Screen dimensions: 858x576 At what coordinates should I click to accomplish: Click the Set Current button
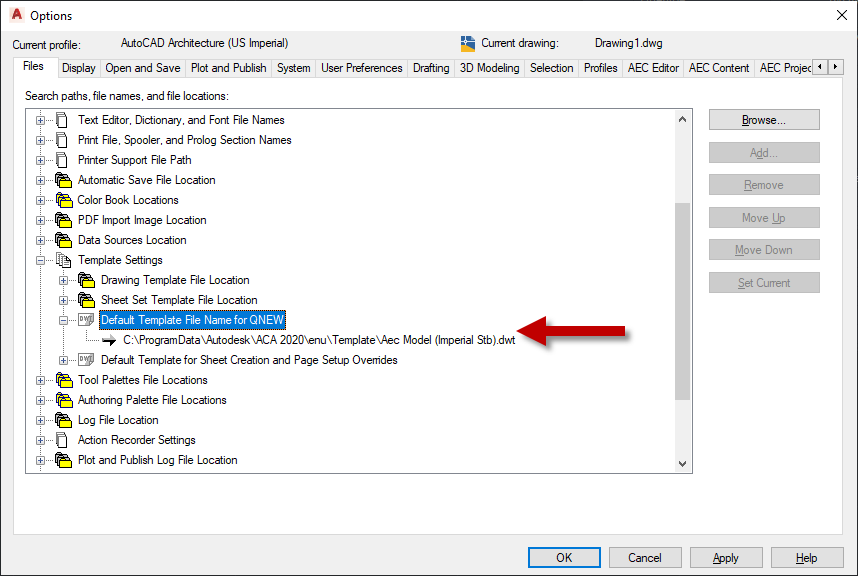pos(764,283)
